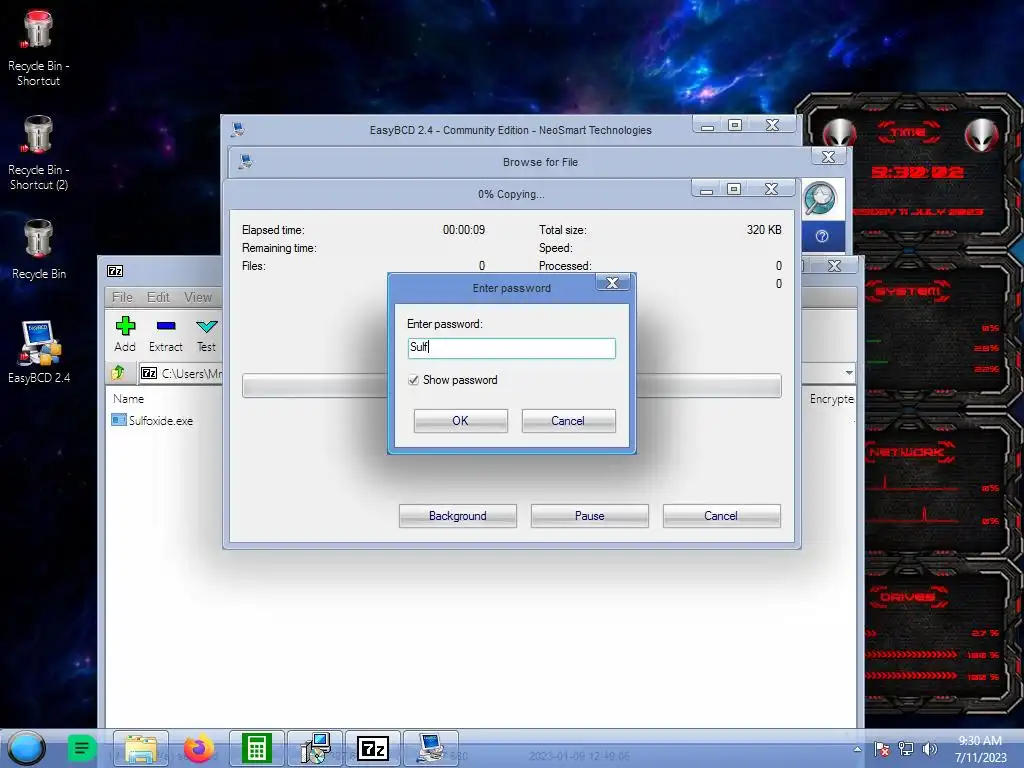Launch EasyBCD 2.4 desktop shortcut
Viewport: 1024px width, 768px height.
click(39, 351)
